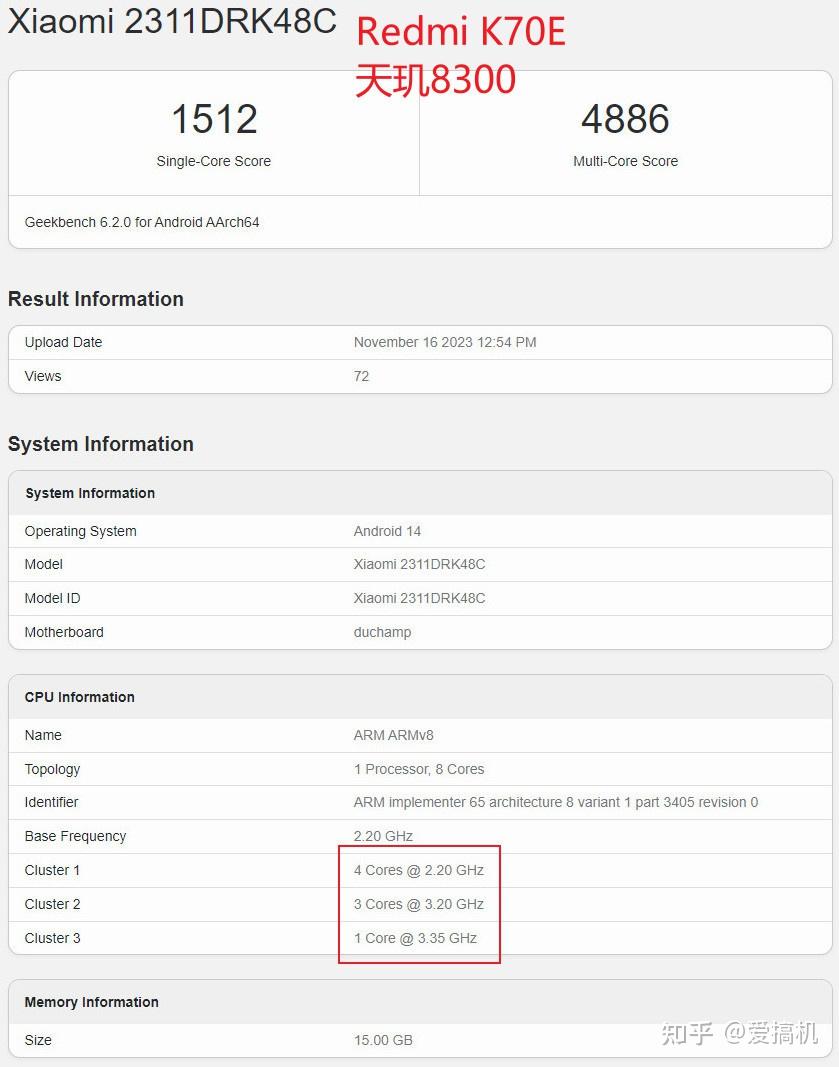The height and width of the screenshot is (1067, 839).
Task: Click the Xiaomi 2311DRK48C page title
Action: point(172,21)
